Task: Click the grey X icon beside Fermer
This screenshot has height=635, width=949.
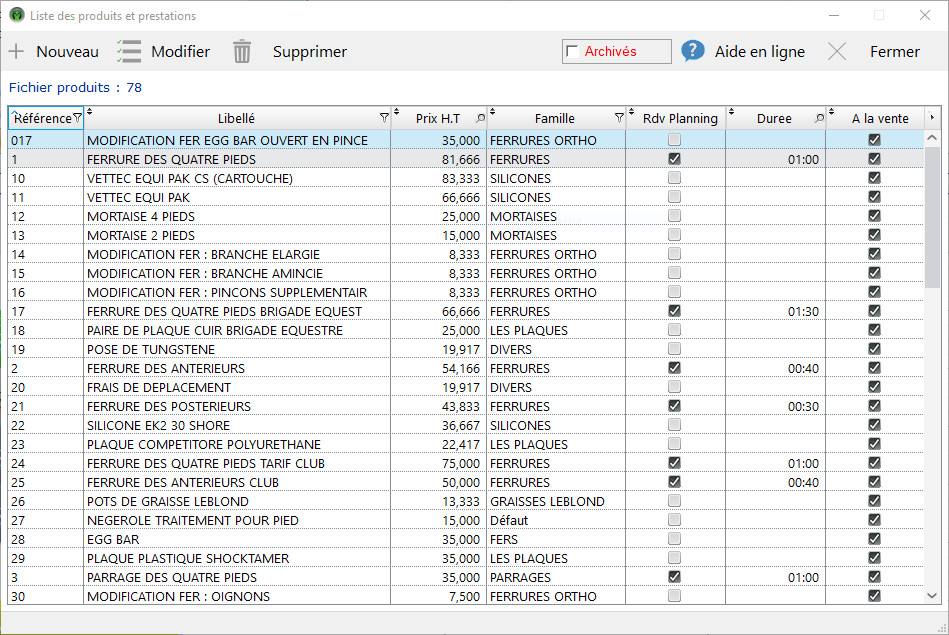Action: click(x=837, y=51)
